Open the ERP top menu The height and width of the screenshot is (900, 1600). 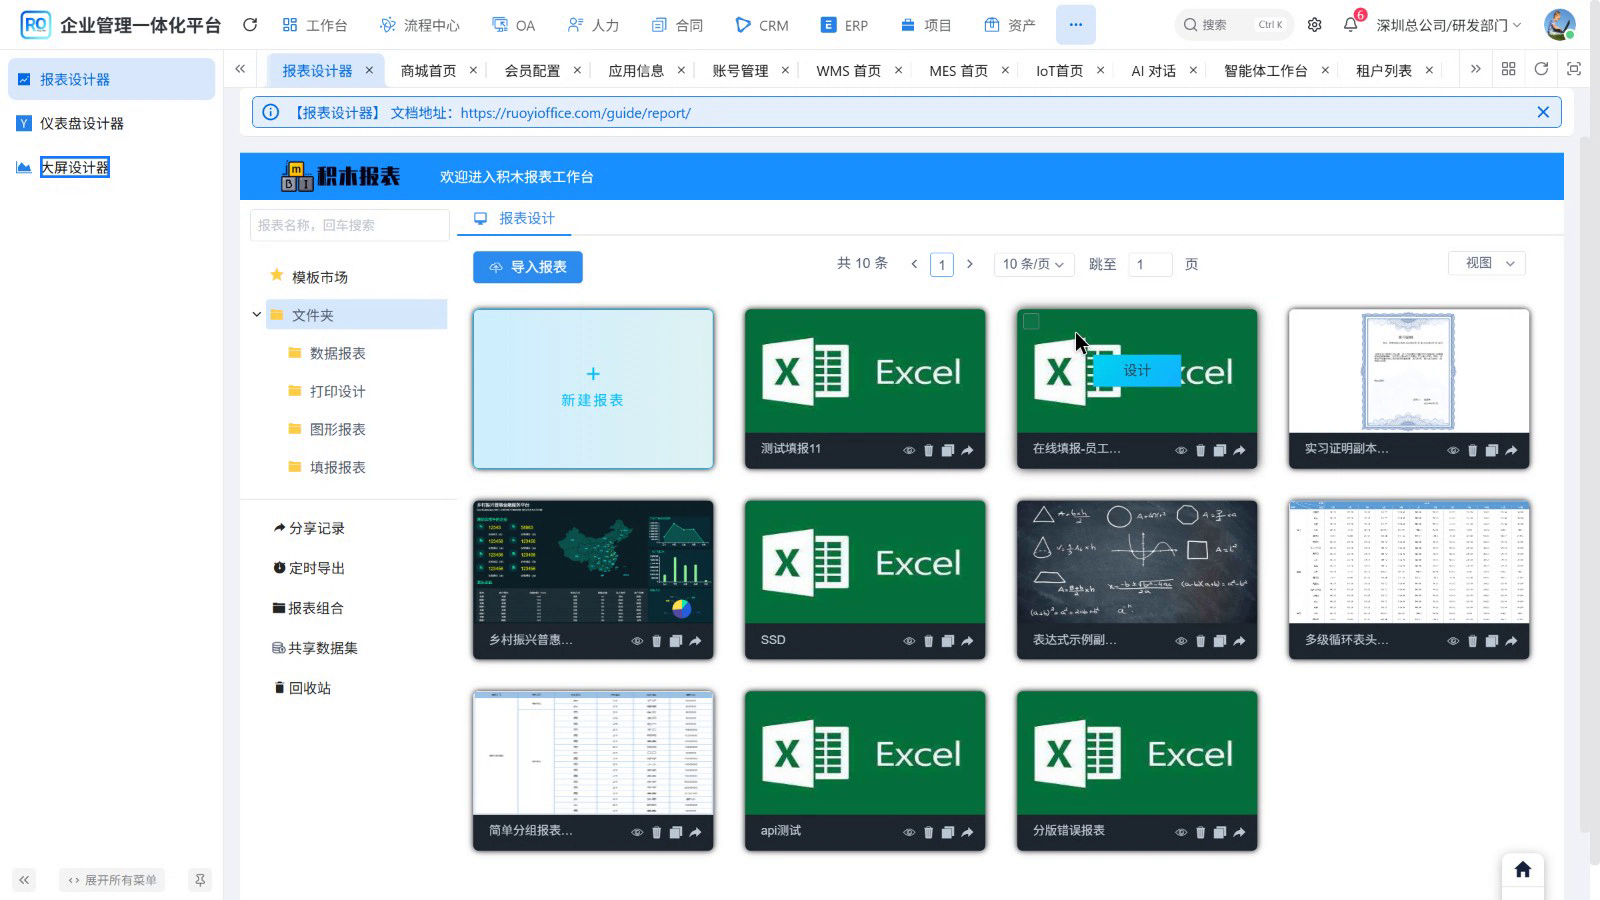pyautogui.click(x=845, y=25)
